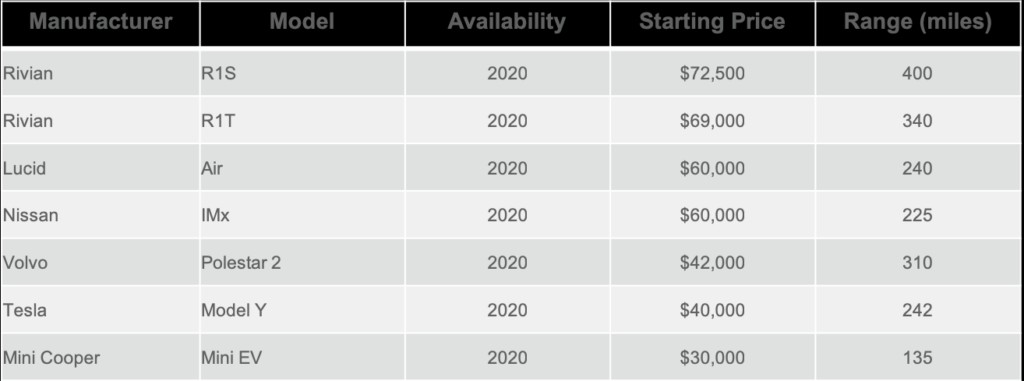Select the Volvo manufacturer cell
Image resolution: width=1024 pixels, height=381 pixels.
(x=101, y=262)
